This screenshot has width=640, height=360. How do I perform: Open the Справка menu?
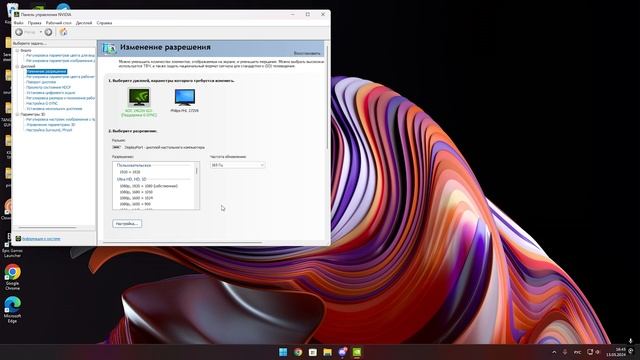click(104, 23)
